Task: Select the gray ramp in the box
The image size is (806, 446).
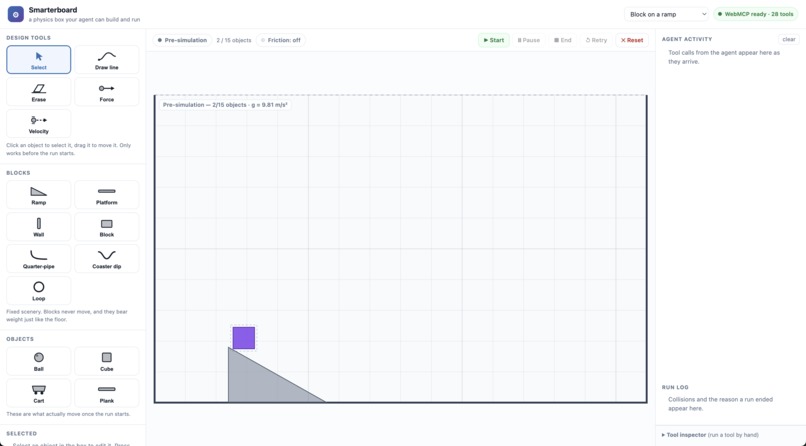Action: (x=262, y=383)
